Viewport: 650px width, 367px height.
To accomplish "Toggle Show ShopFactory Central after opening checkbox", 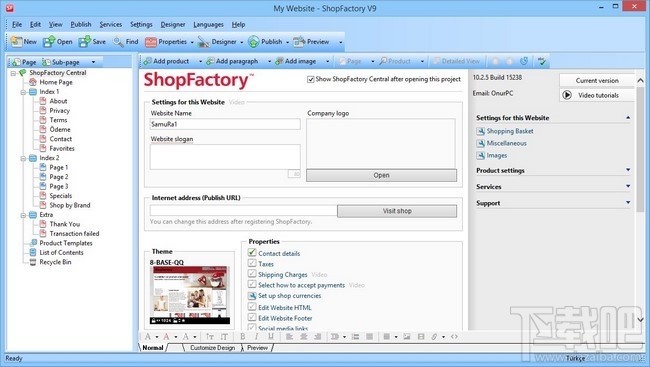I will click(310, 79).
